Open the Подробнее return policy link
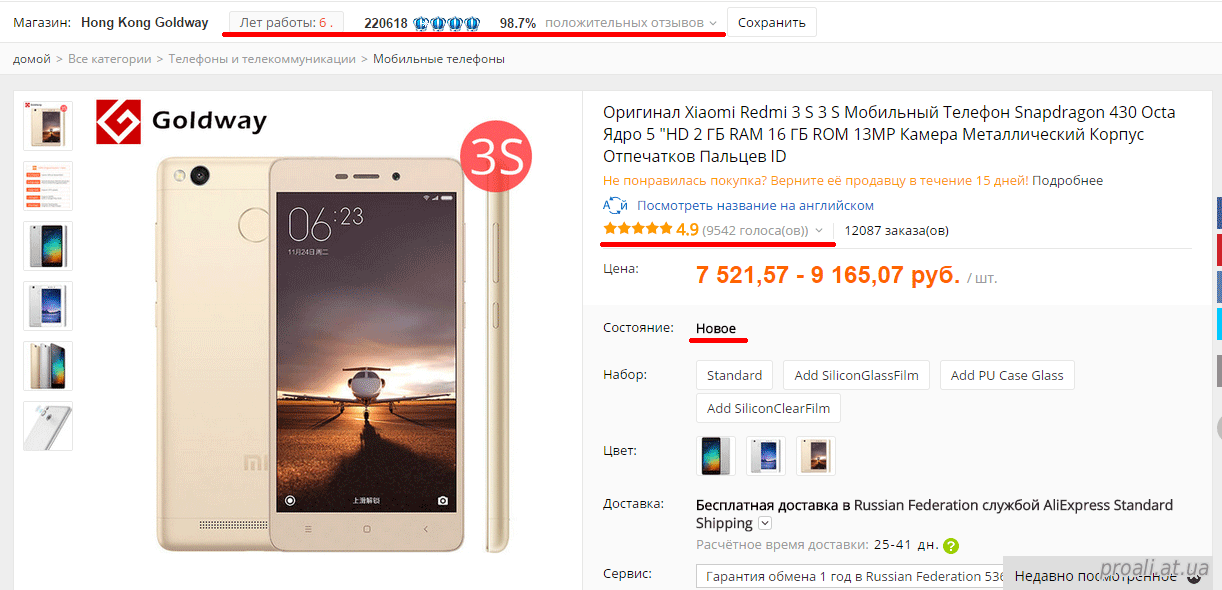Viewport: 1222px width, 590px height. pyautogui.click(x=1067, y=181)
